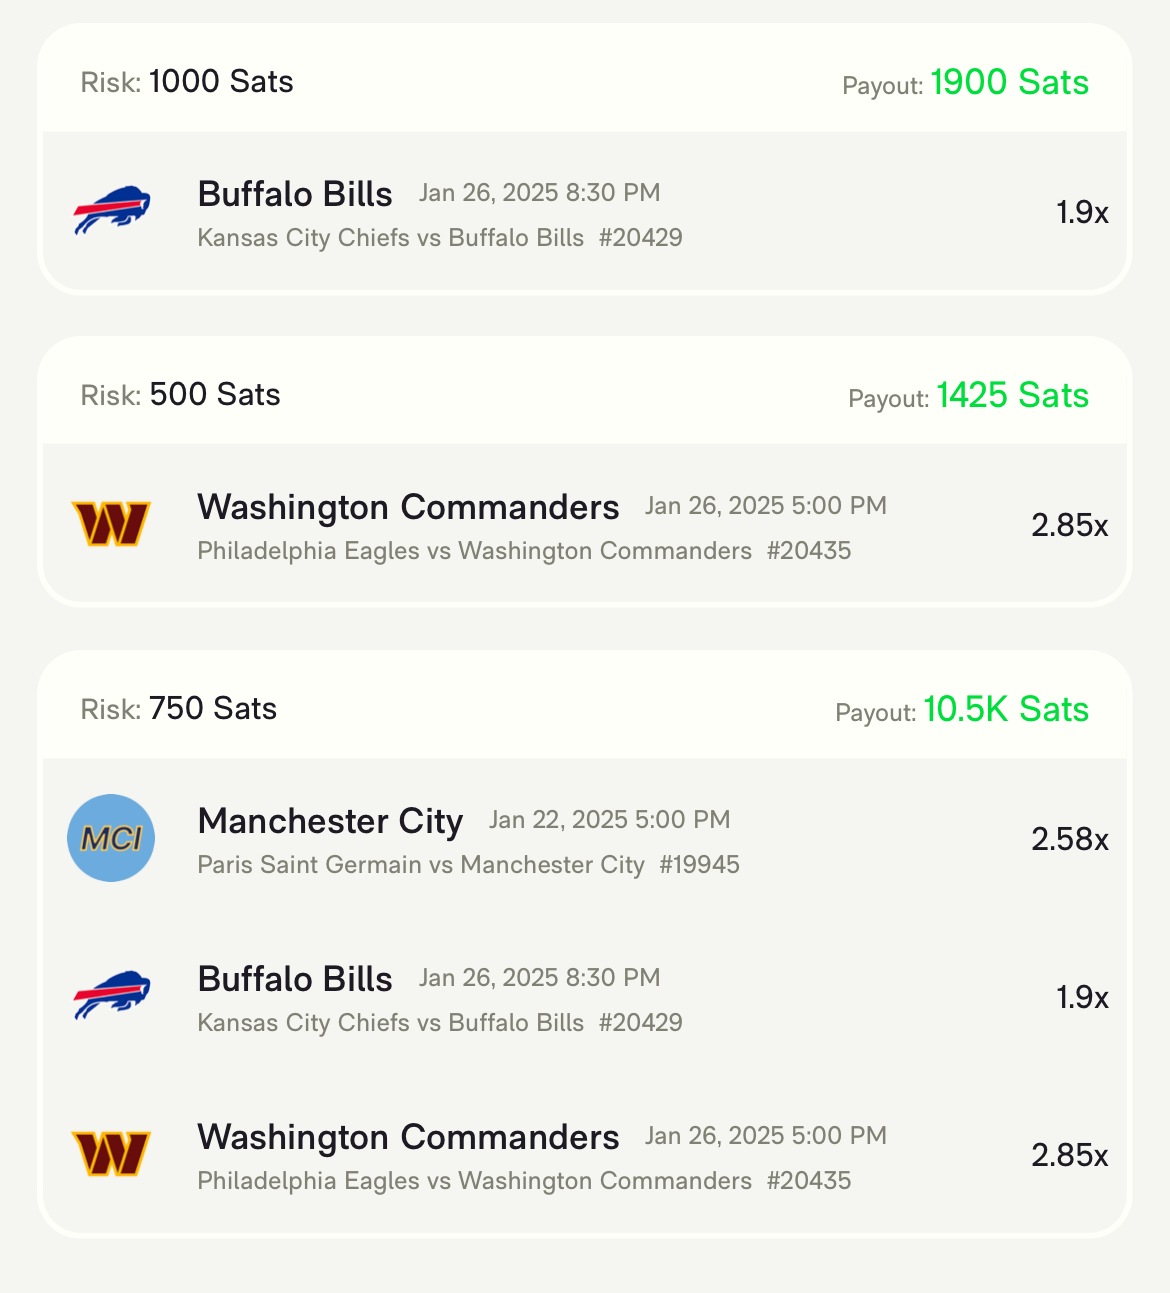
Task: Click Buffalo Bills logo in parlay bet
Action: coord(111,996)
